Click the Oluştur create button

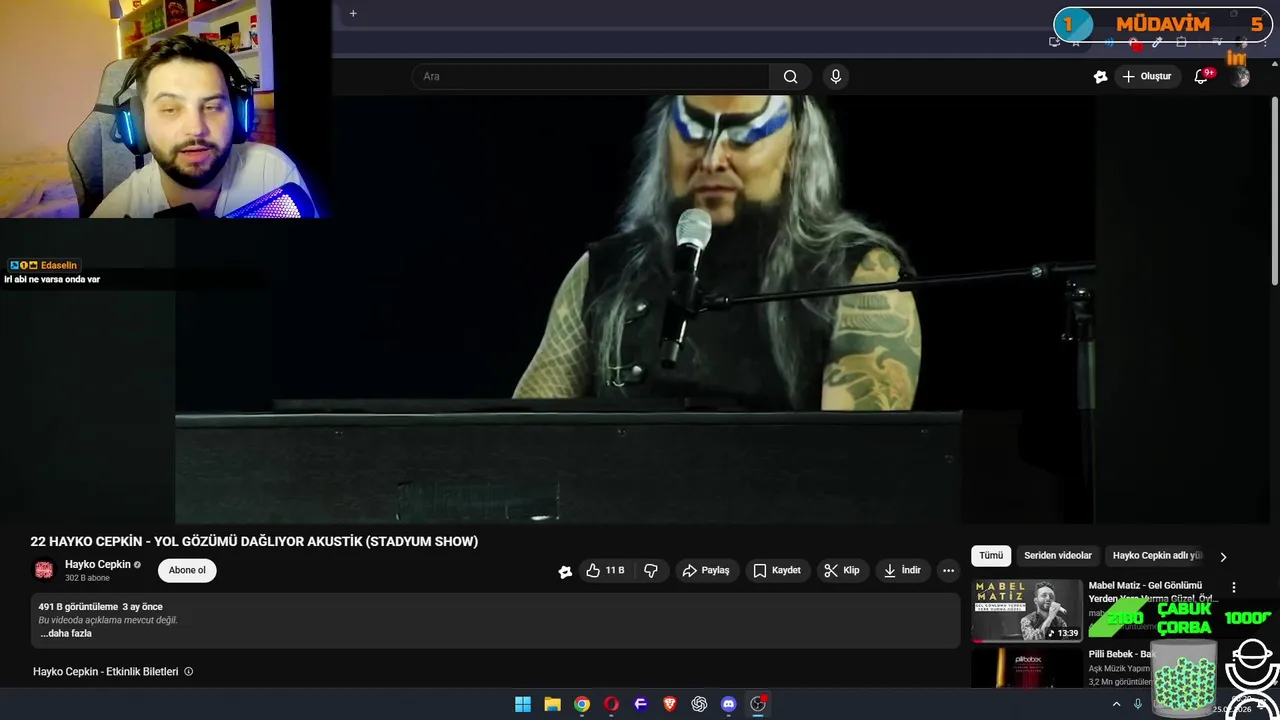click(x=1146, y=76)
